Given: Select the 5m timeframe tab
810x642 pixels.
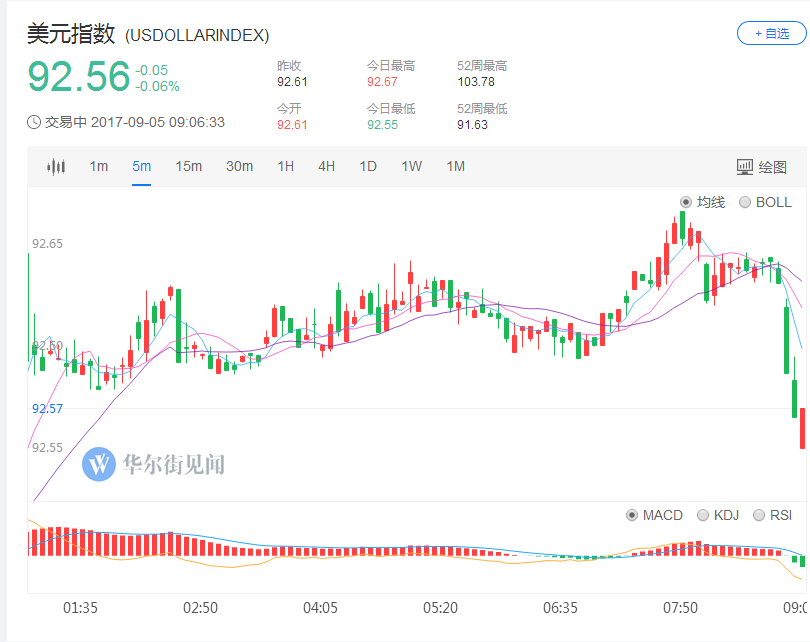Looking at the screenshot, I should [142, 166].
